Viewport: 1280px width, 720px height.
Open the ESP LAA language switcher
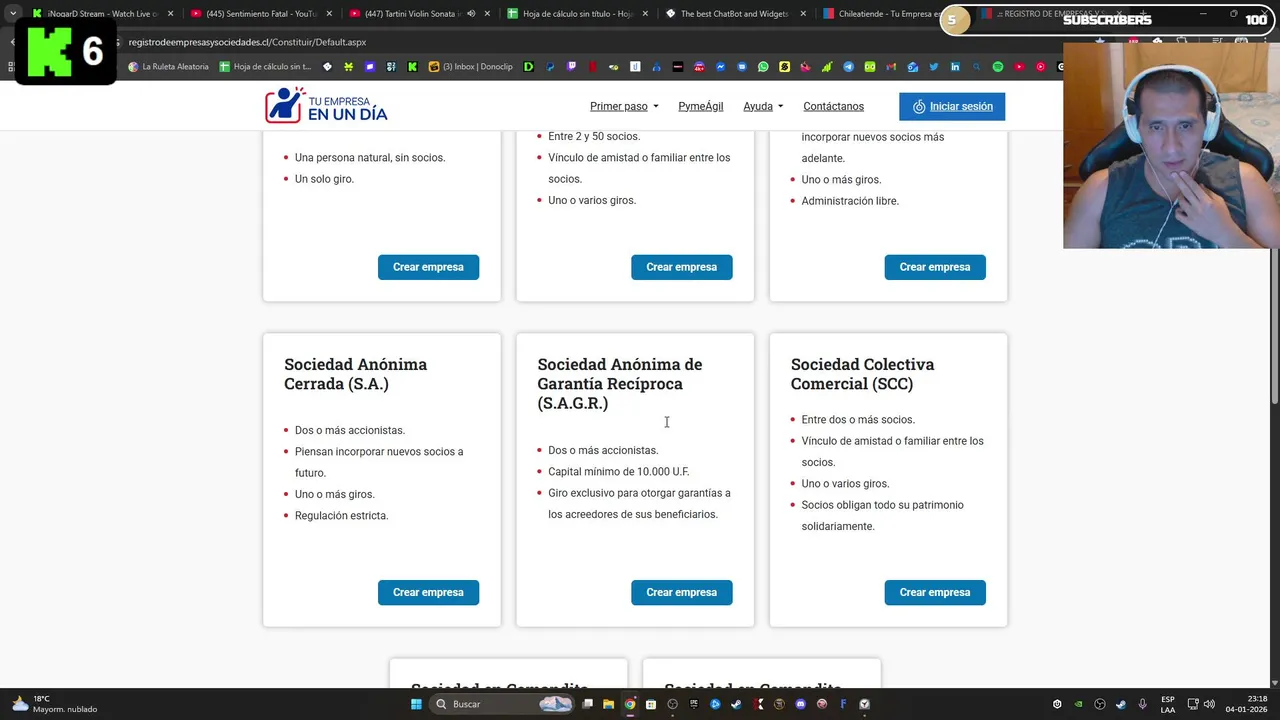coord(1168,704)
